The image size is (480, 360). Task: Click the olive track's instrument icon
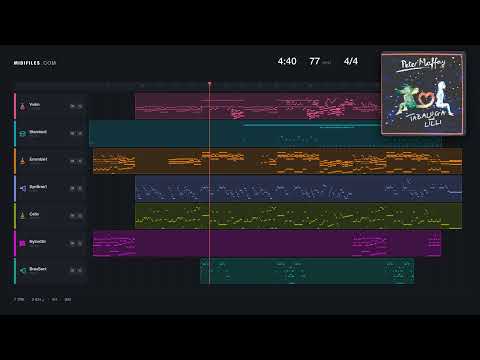pos(22,216)
